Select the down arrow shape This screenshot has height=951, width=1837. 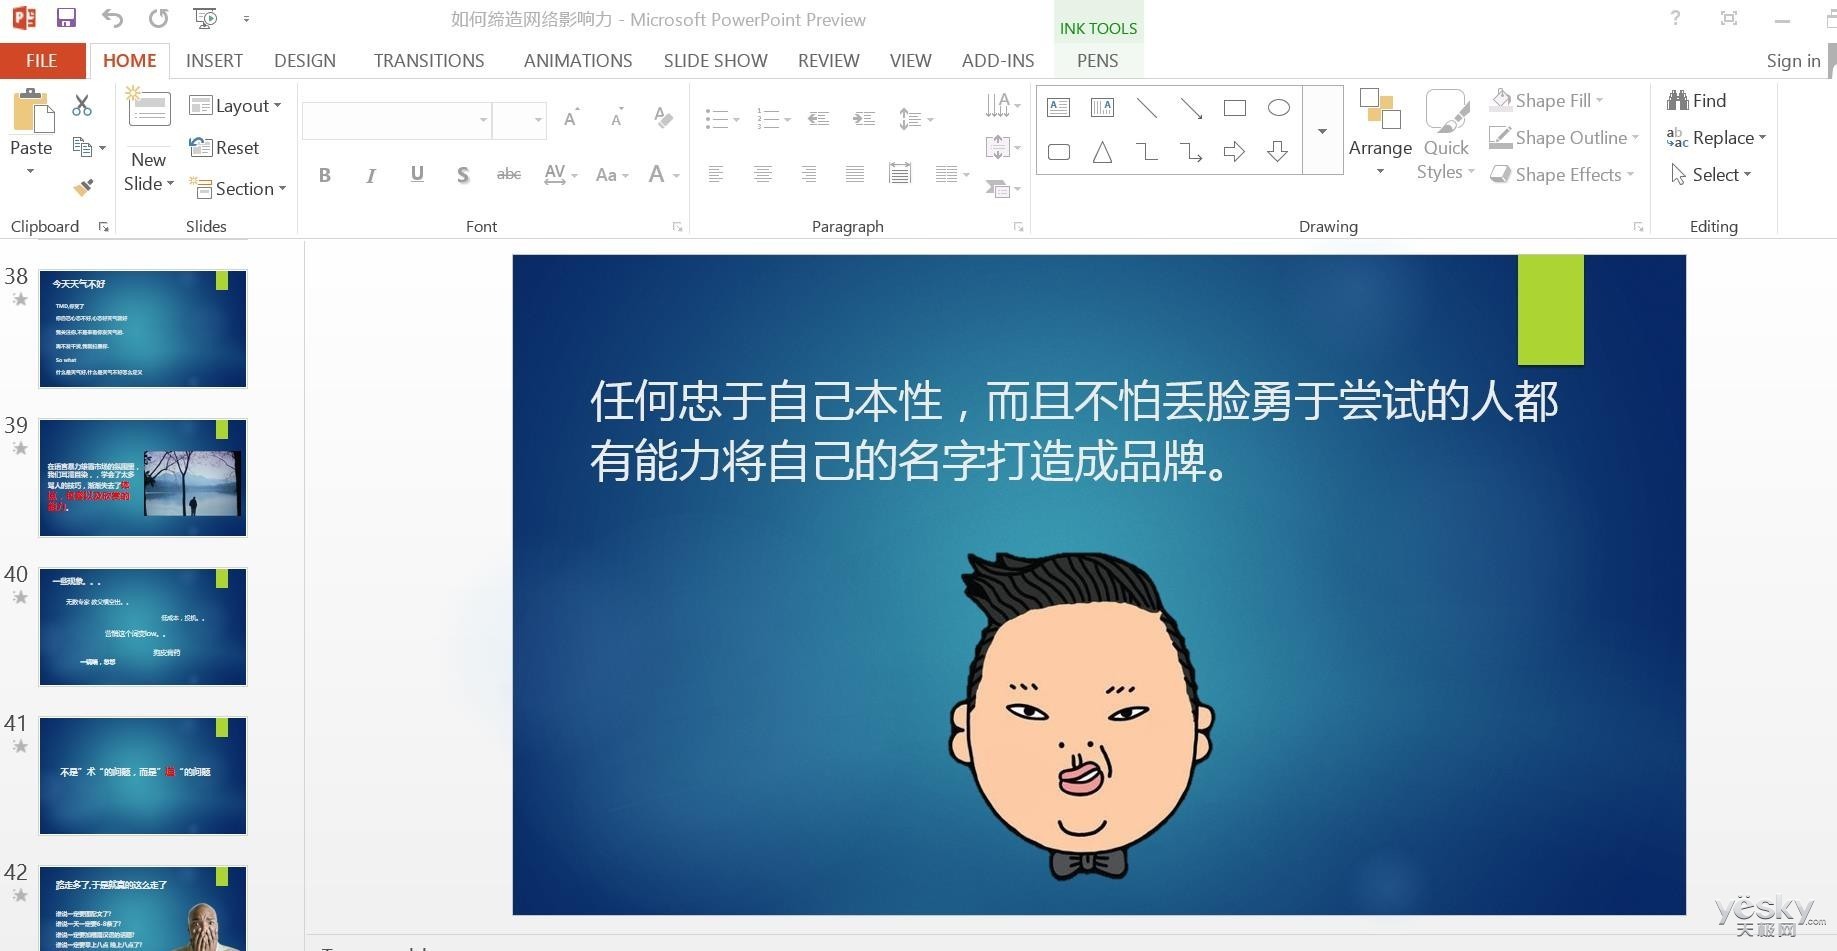1277,152
